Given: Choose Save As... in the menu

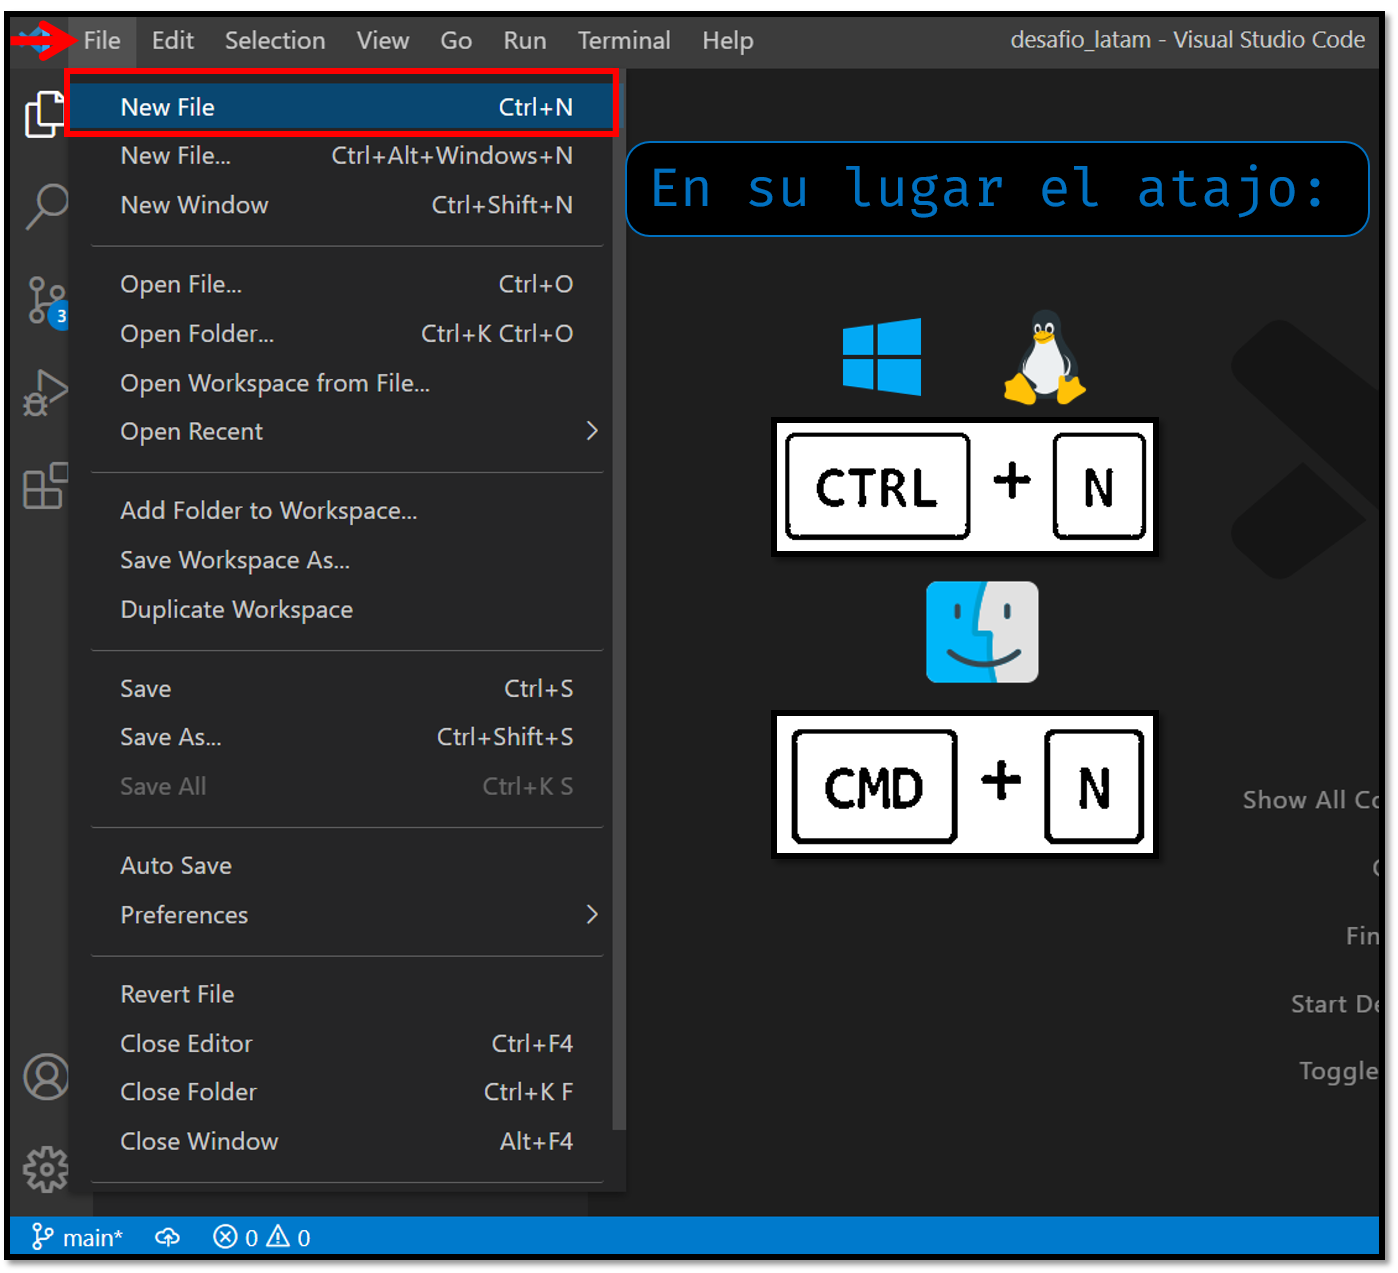Looking at the screenshot, I should [x=347, y=737].
